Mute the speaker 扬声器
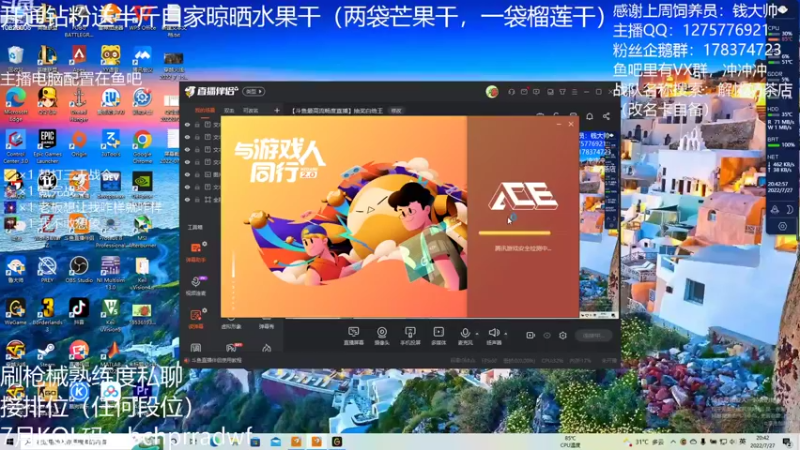Screen dimensions: 800x450 point(493,336)
